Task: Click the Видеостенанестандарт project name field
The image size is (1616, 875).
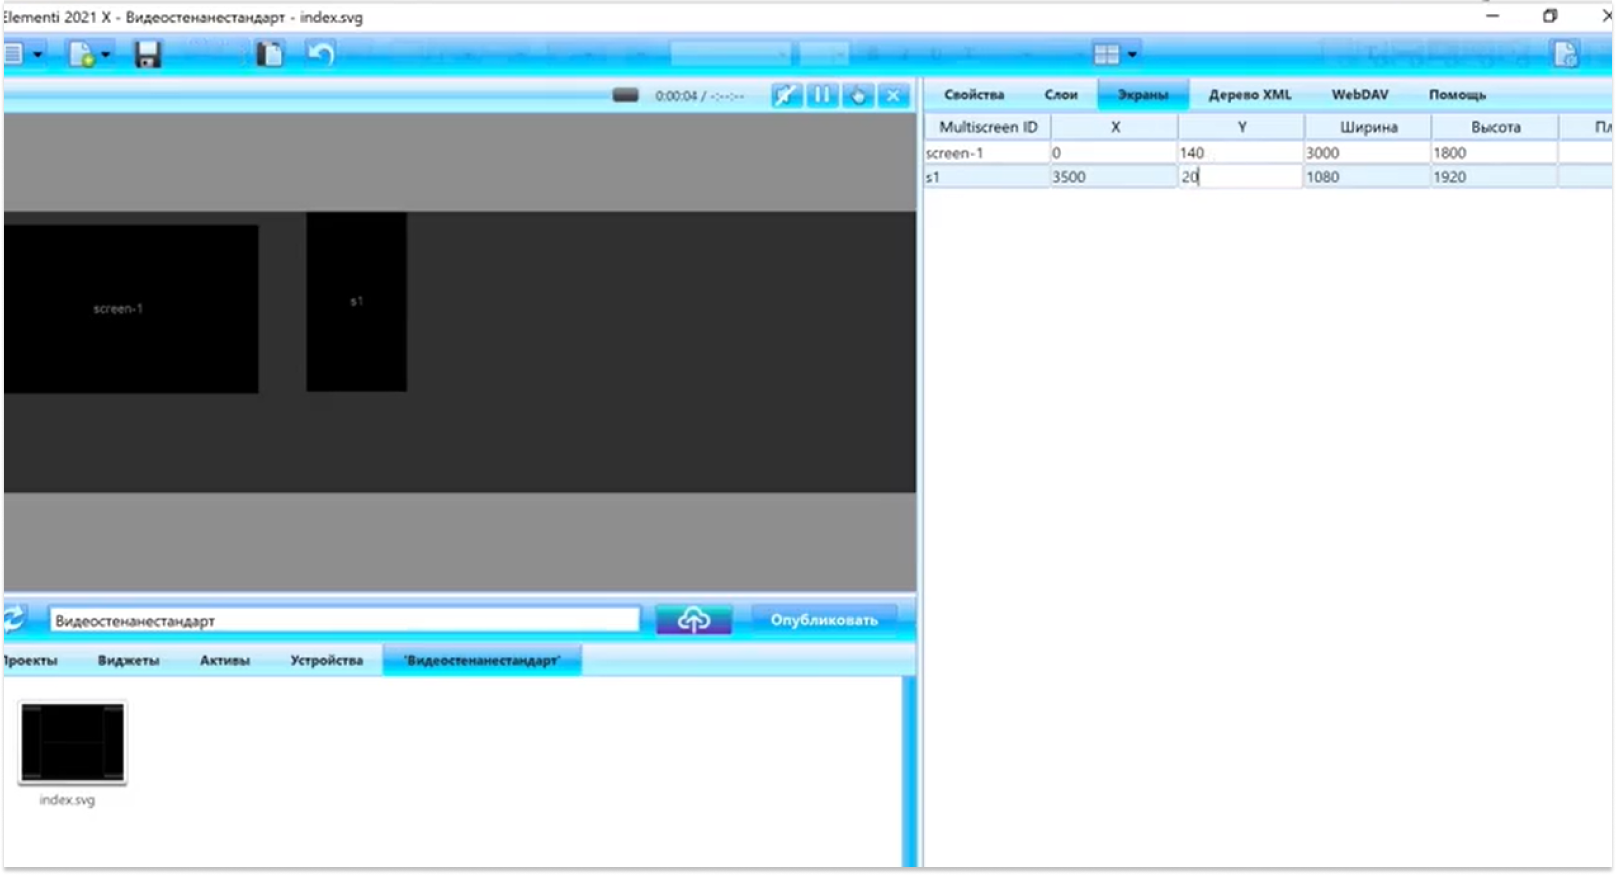Action: coord(344,621)
